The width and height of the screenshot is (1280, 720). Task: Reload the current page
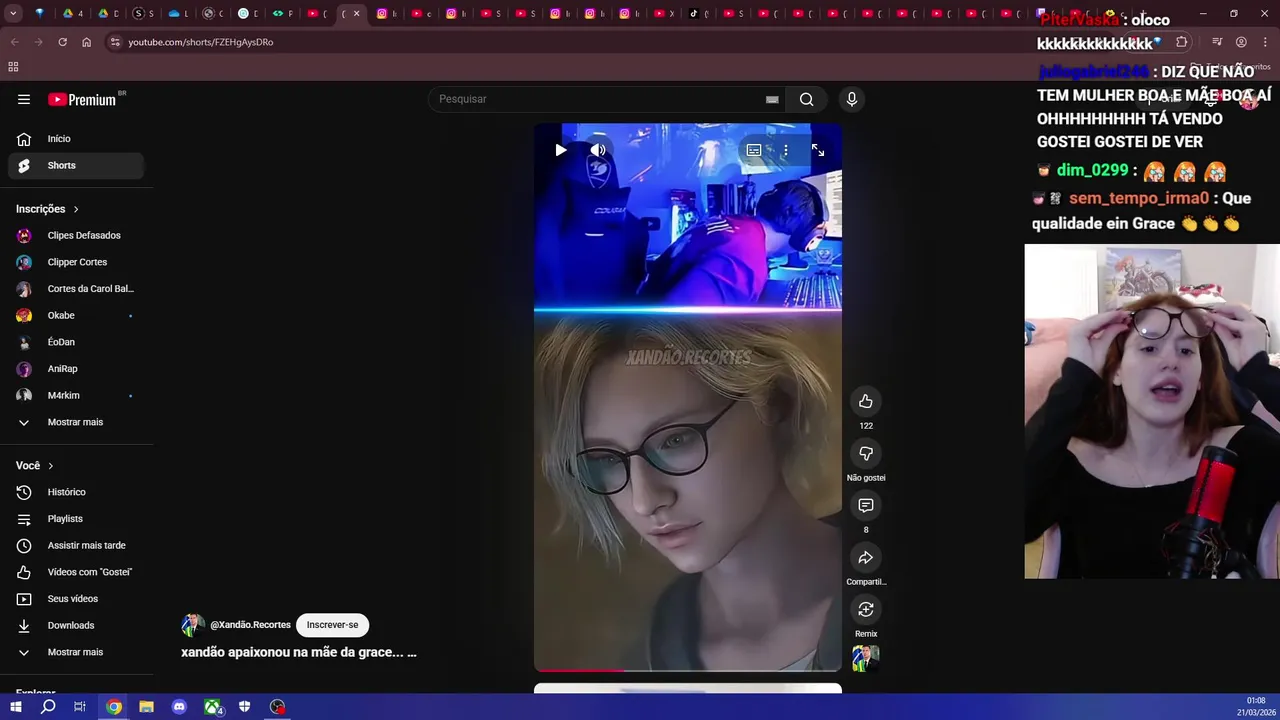[62, 42]
